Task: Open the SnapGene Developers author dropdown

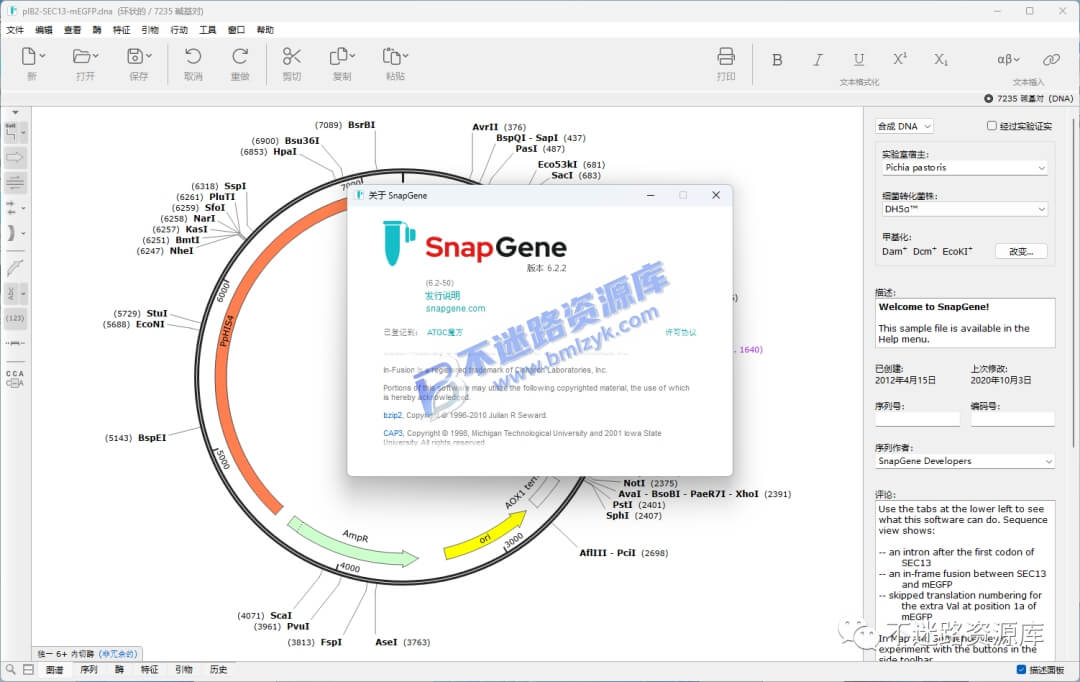Action: (x=965, y=461)
